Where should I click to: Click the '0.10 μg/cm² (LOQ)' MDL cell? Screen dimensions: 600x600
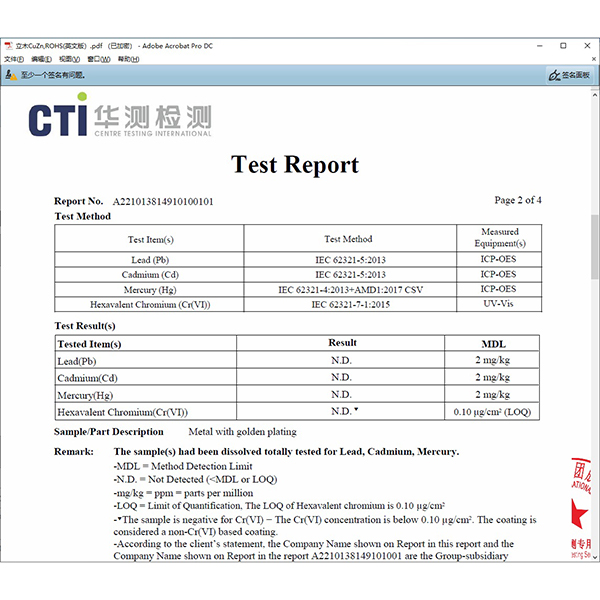[492, 412]
